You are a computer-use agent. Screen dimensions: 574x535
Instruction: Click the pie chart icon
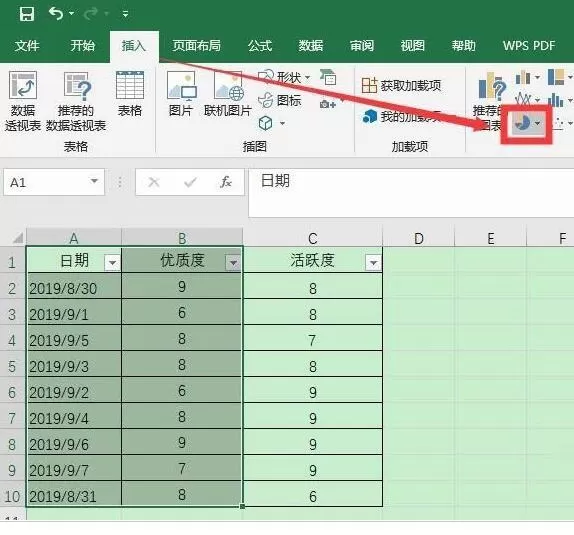click(x=522, y=123)
